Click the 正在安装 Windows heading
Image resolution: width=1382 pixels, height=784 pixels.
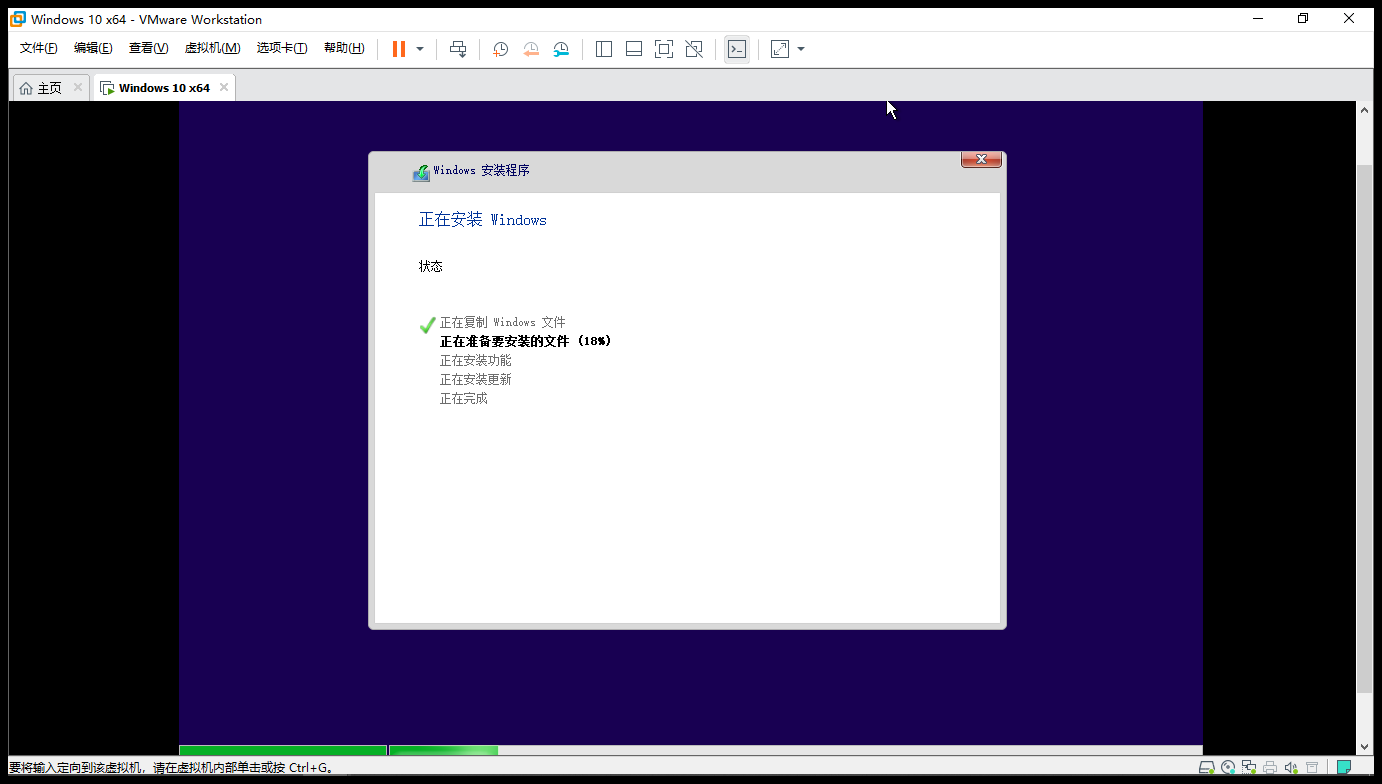pos(483,220)
